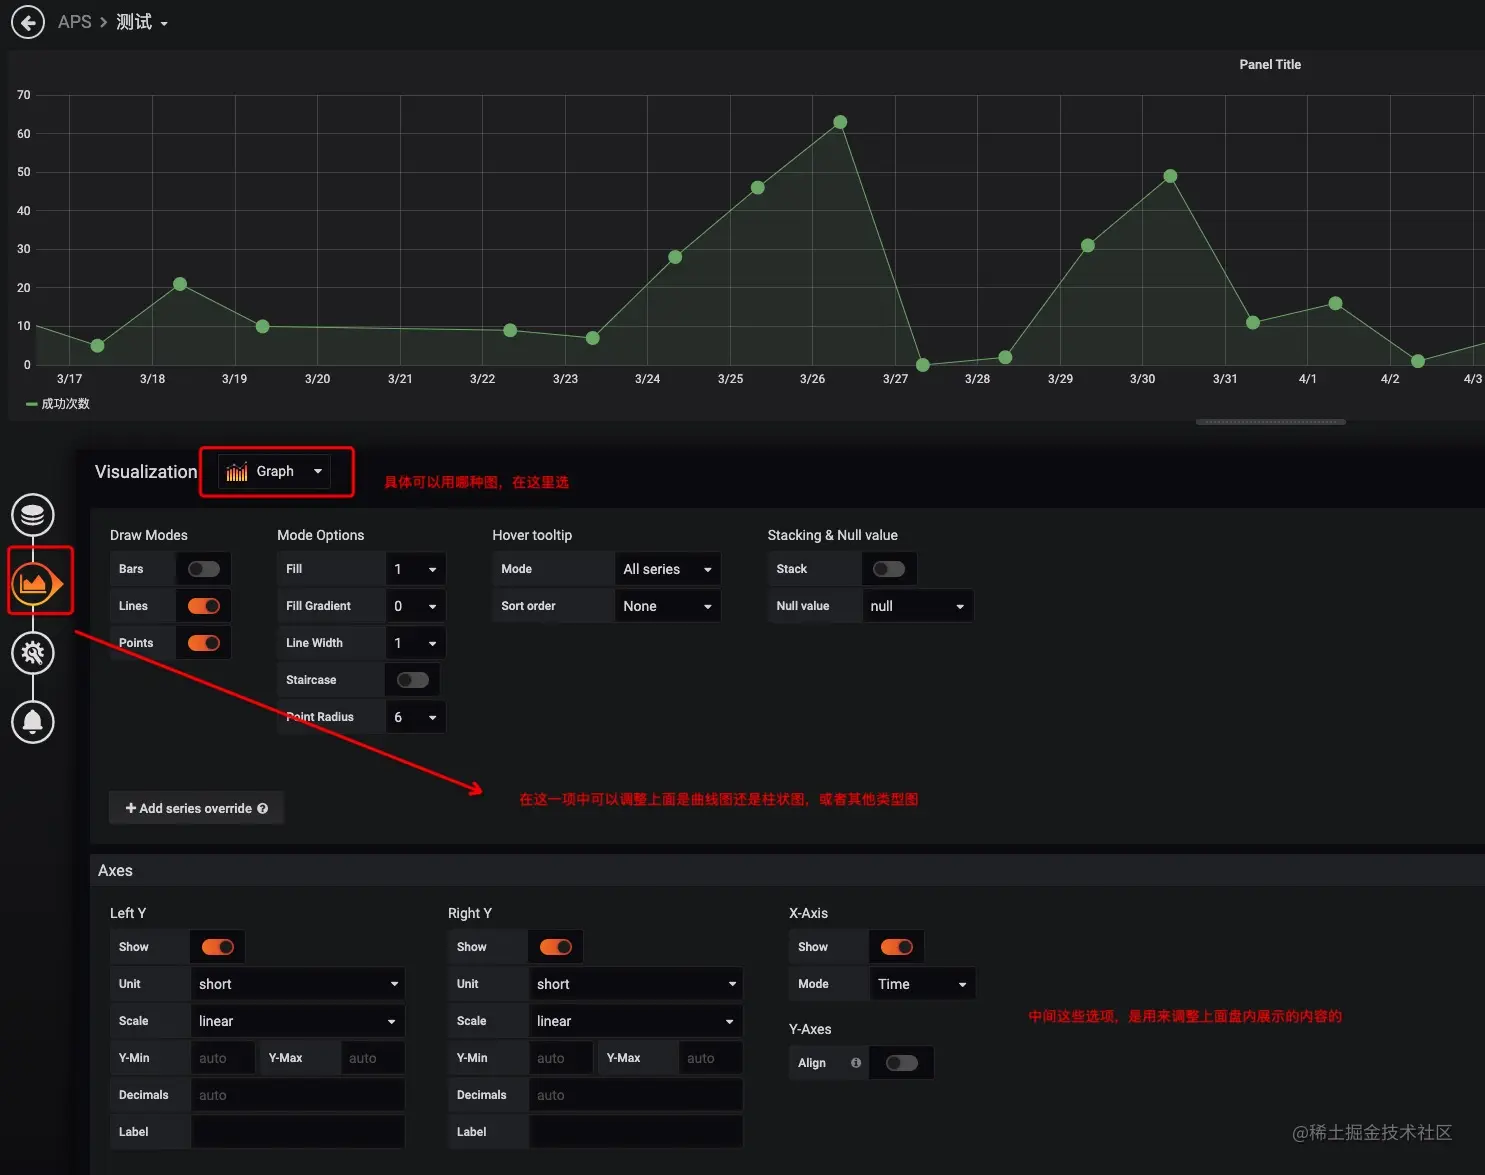Open the Sort order dropdown
Viewport: 1485px width, 1175px height.
point(667,606)
